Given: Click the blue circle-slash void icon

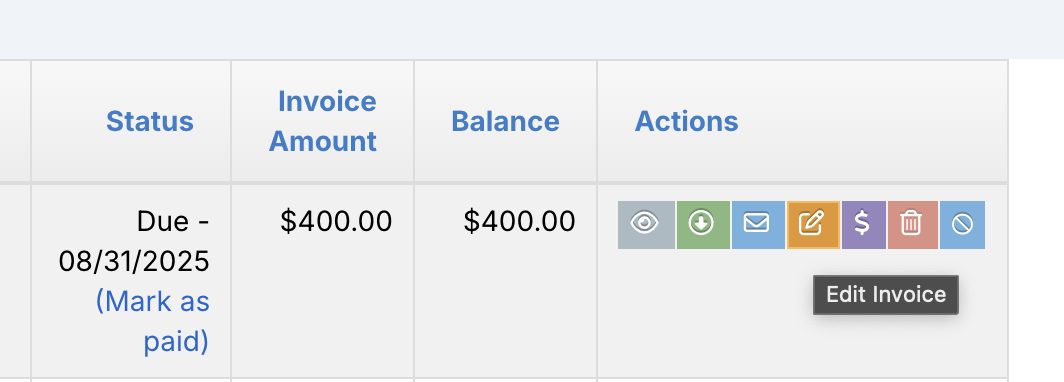Looking at the screenshot, I should coord(962,225).
